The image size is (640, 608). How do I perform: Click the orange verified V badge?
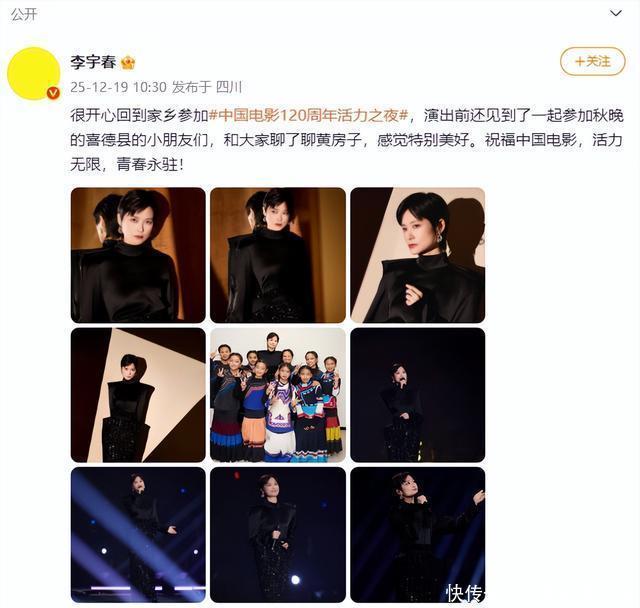click(x=53, y=93)
